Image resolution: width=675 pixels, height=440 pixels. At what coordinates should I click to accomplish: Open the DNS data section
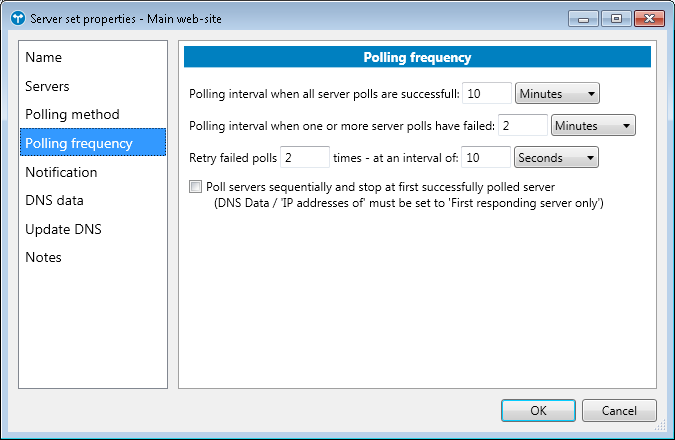(x=54, y=200)
